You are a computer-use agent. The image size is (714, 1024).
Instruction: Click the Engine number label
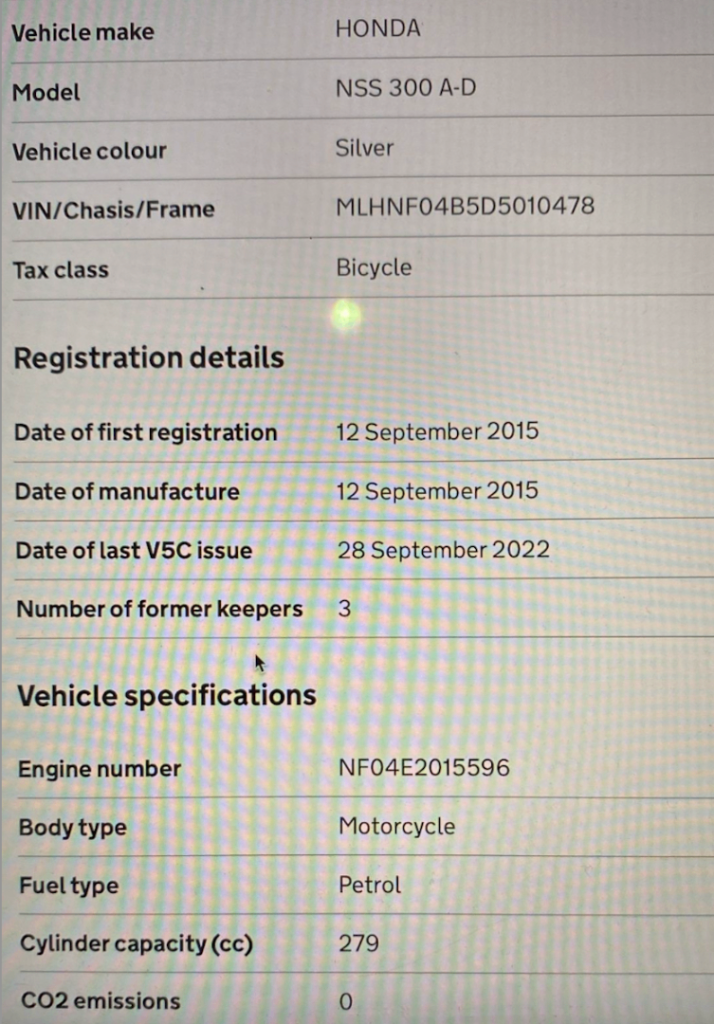(x=100, y=769)
